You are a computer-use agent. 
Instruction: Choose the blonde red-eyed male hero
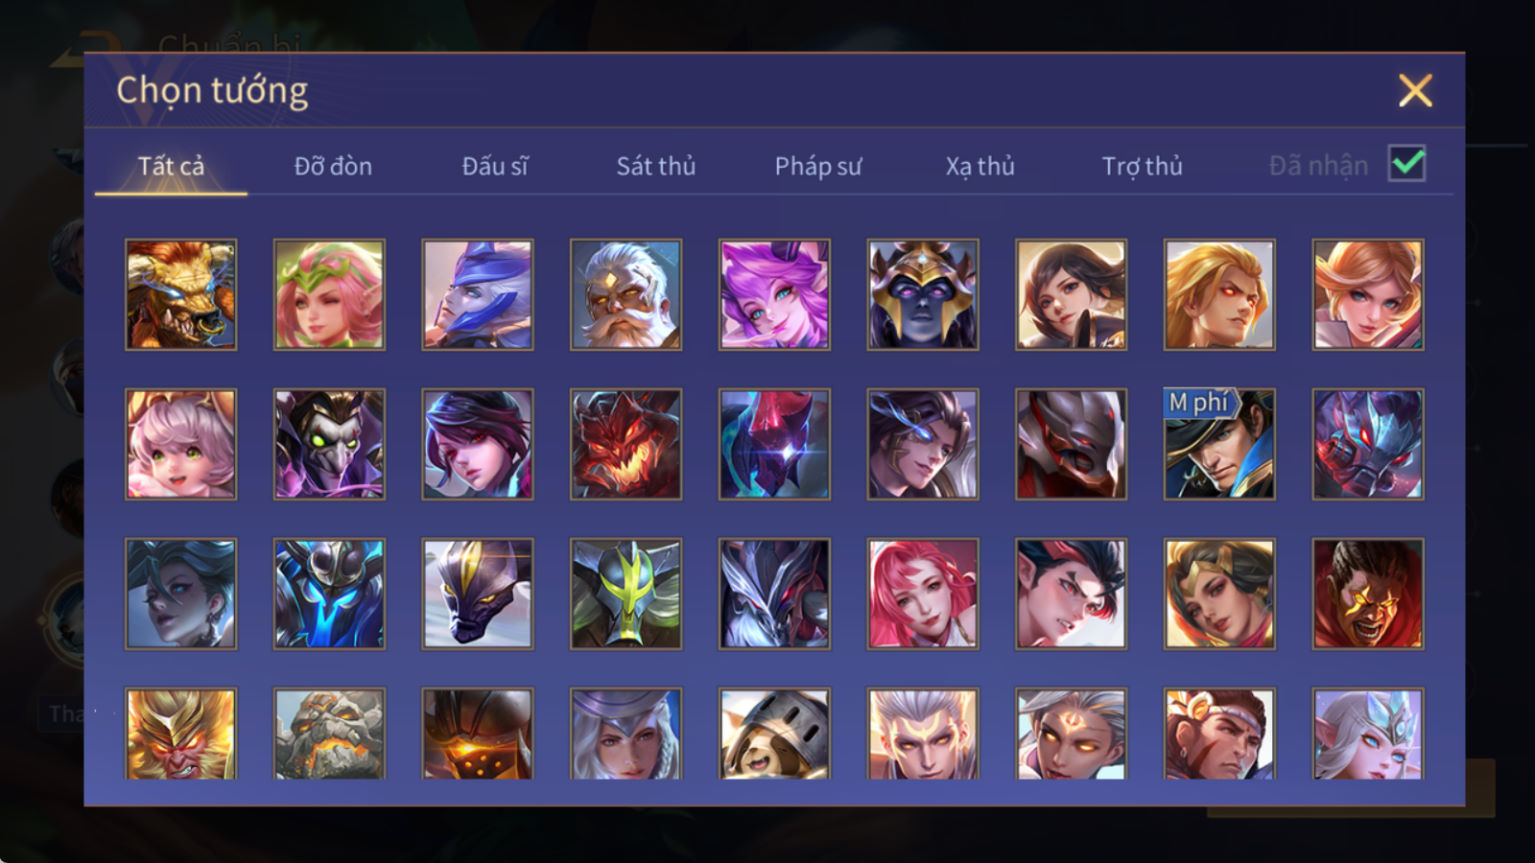(x=1219, y=294)
